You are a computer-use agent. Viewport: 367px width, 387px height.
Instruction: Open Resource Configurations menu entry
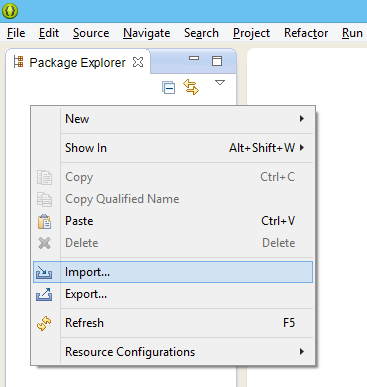click(173, 352)
